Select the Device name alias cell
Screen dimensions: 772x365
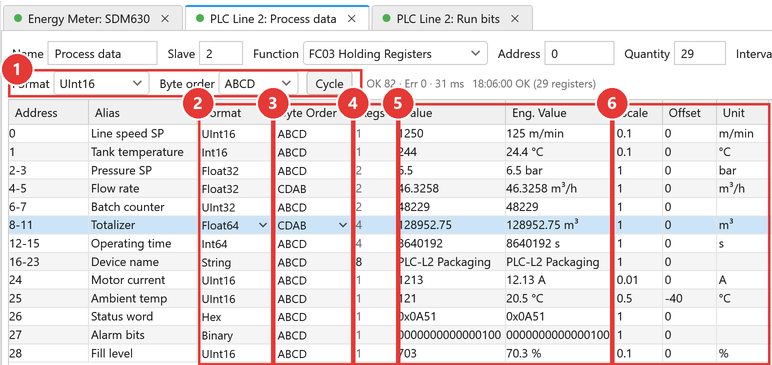click(143, 262)
